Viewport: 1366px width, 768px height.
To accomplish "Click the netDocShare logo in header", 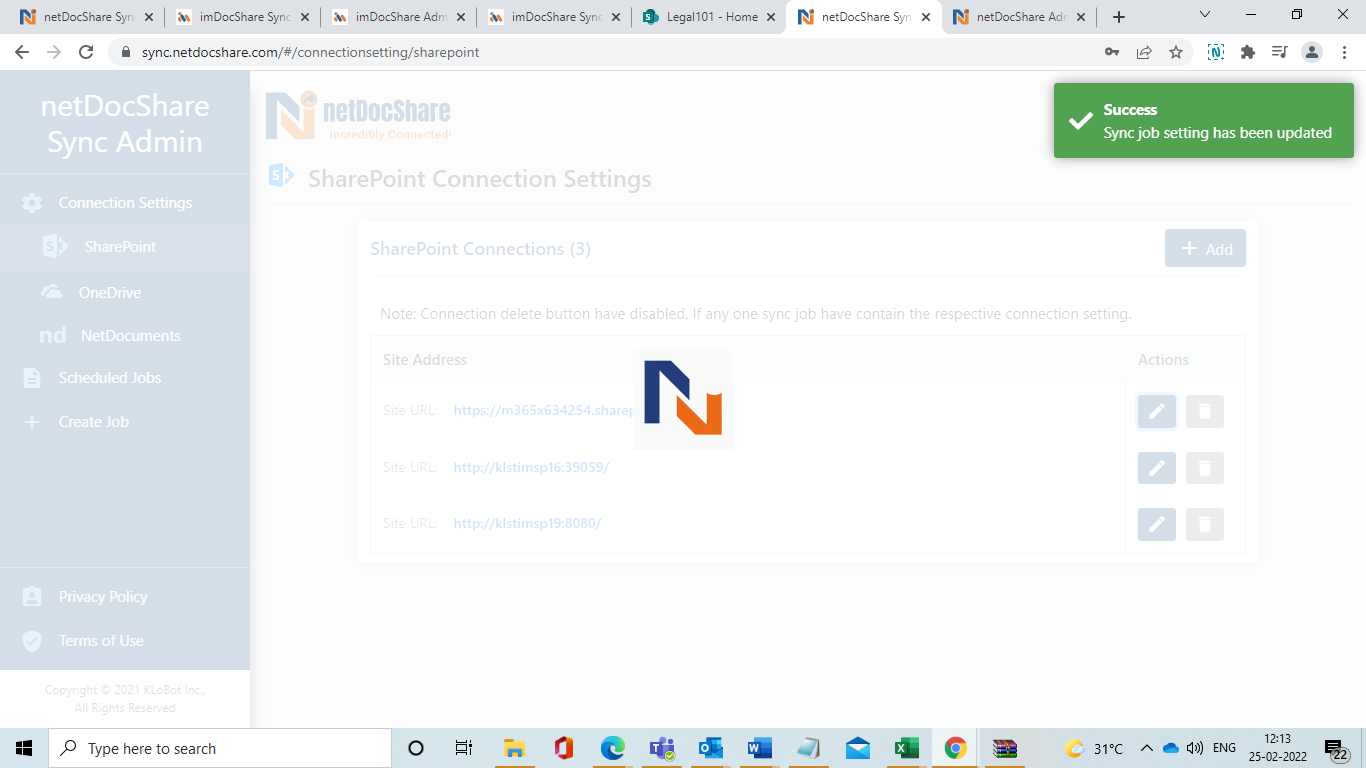I will coord(358,115).
